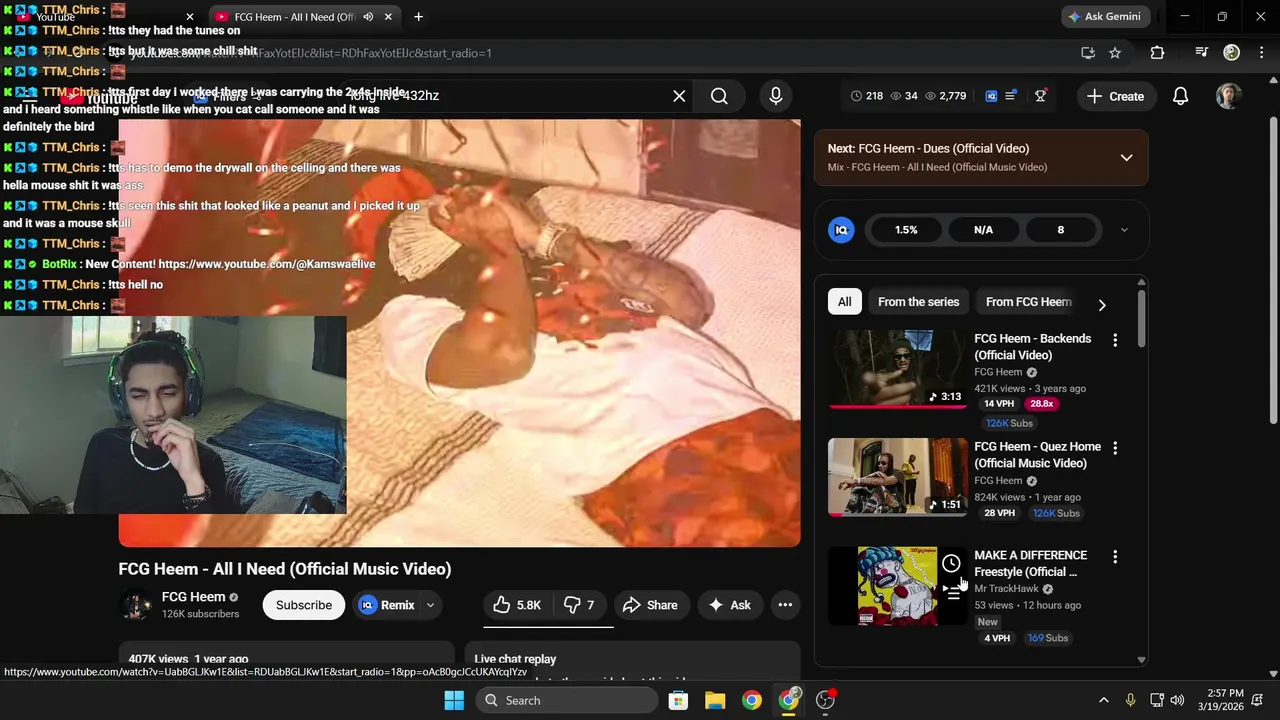1280x720 pixels.
Task: Open the vidIQ trophy icon
Action: [x=1041, y=96]
